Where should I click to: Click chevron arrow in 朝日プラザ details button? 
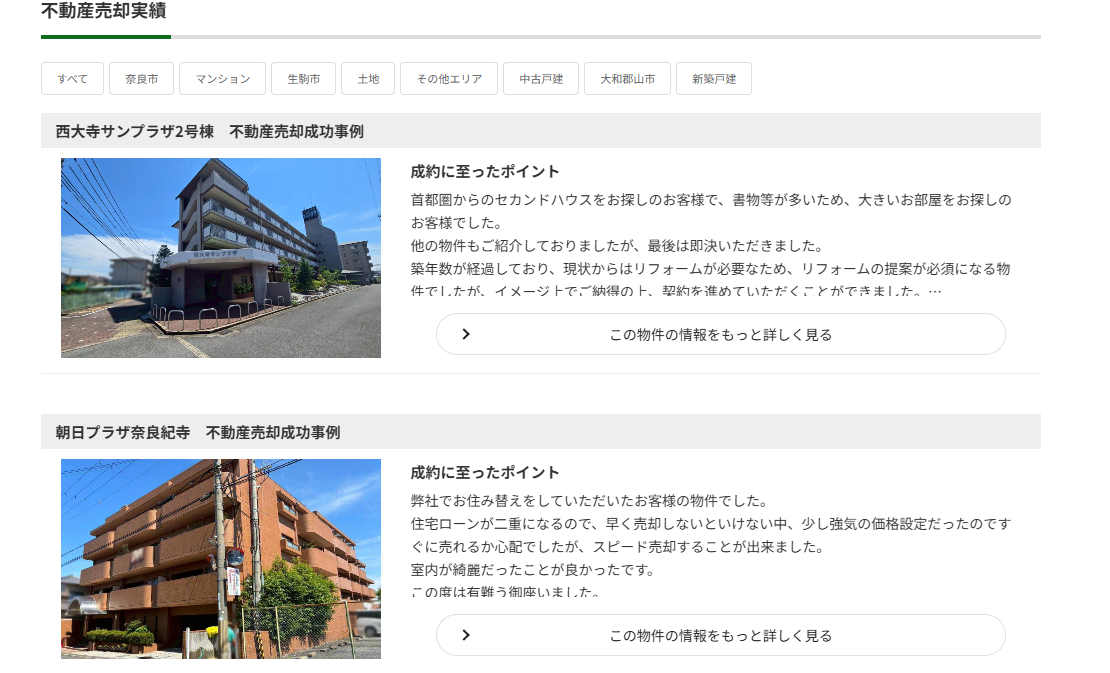[466, 635]
